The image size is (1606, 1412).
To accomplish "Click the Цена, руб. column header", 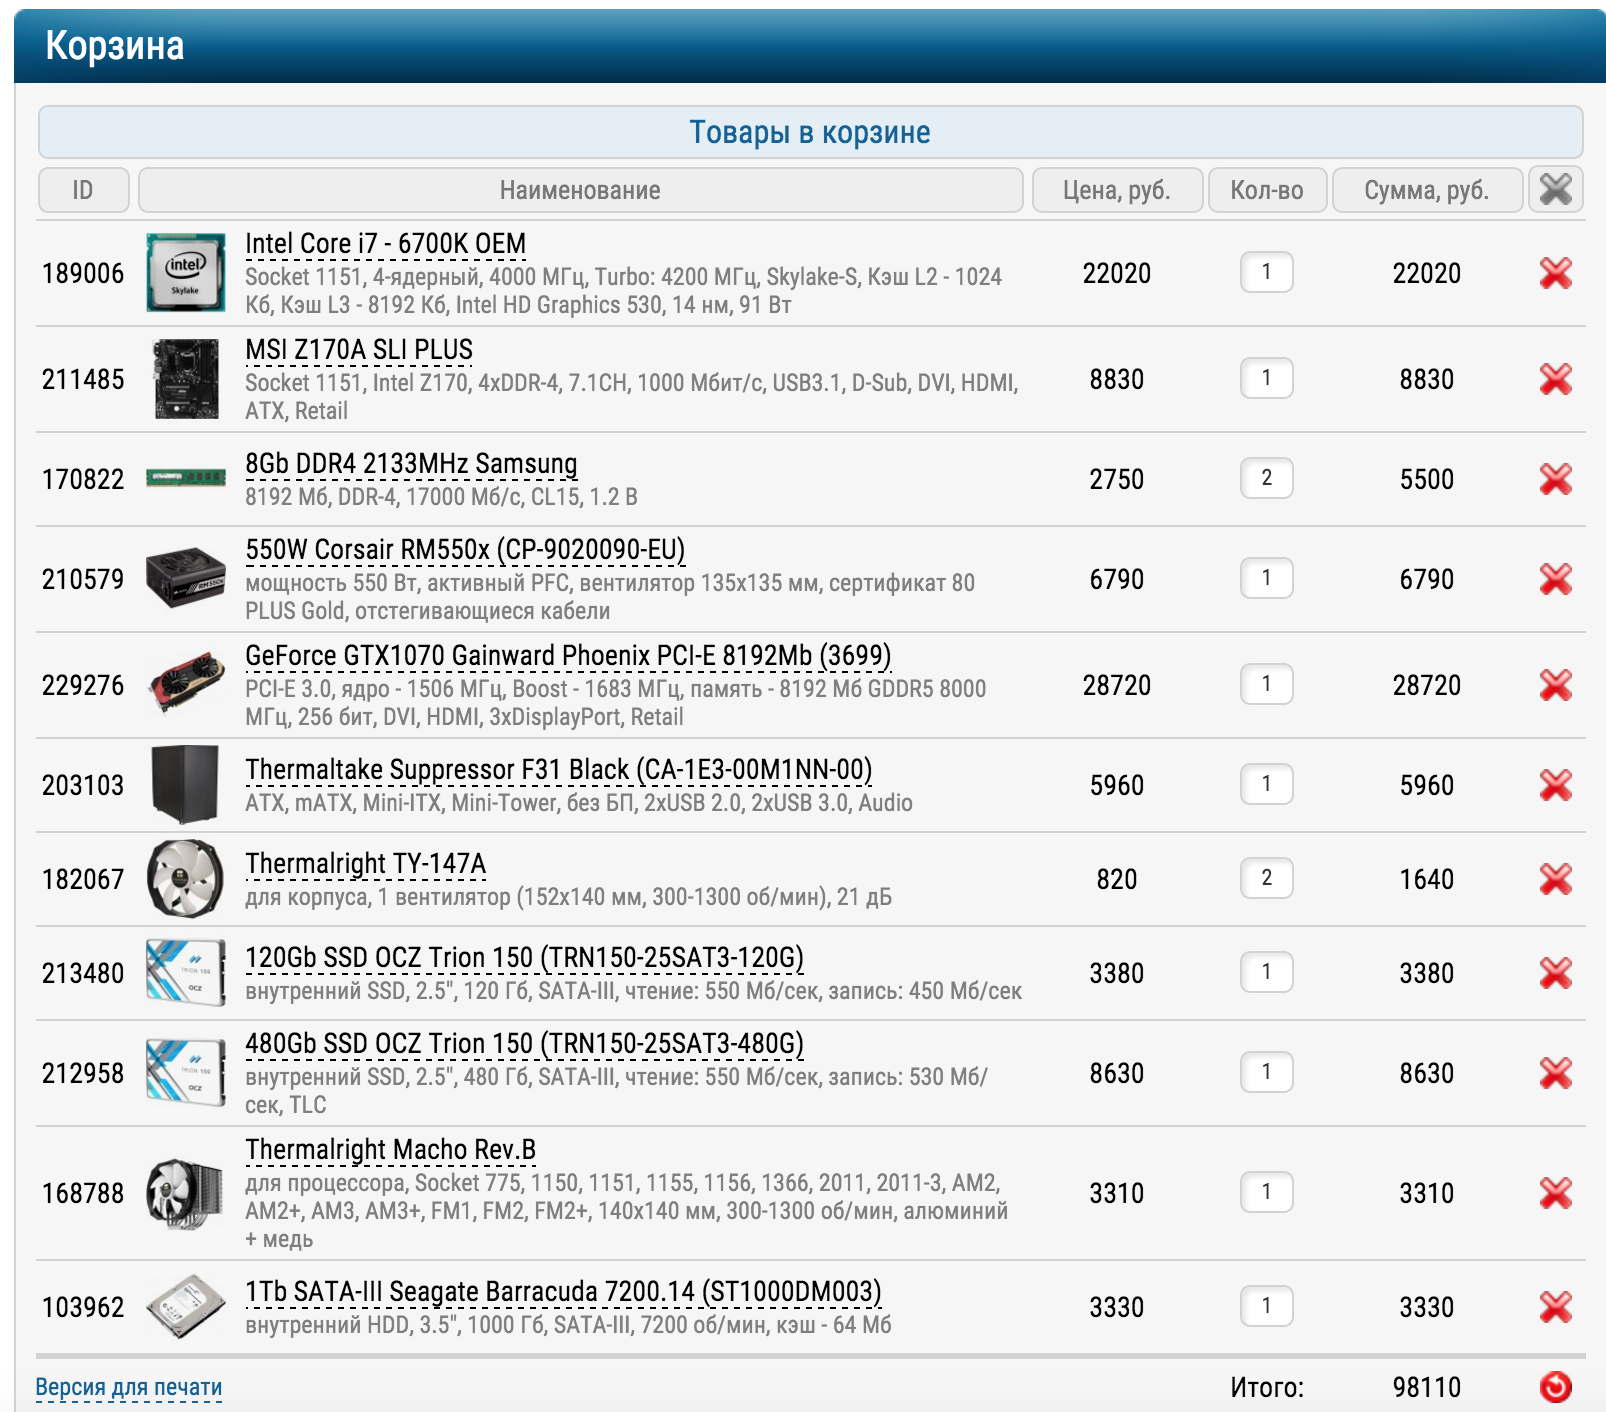I will (1117, 190).
